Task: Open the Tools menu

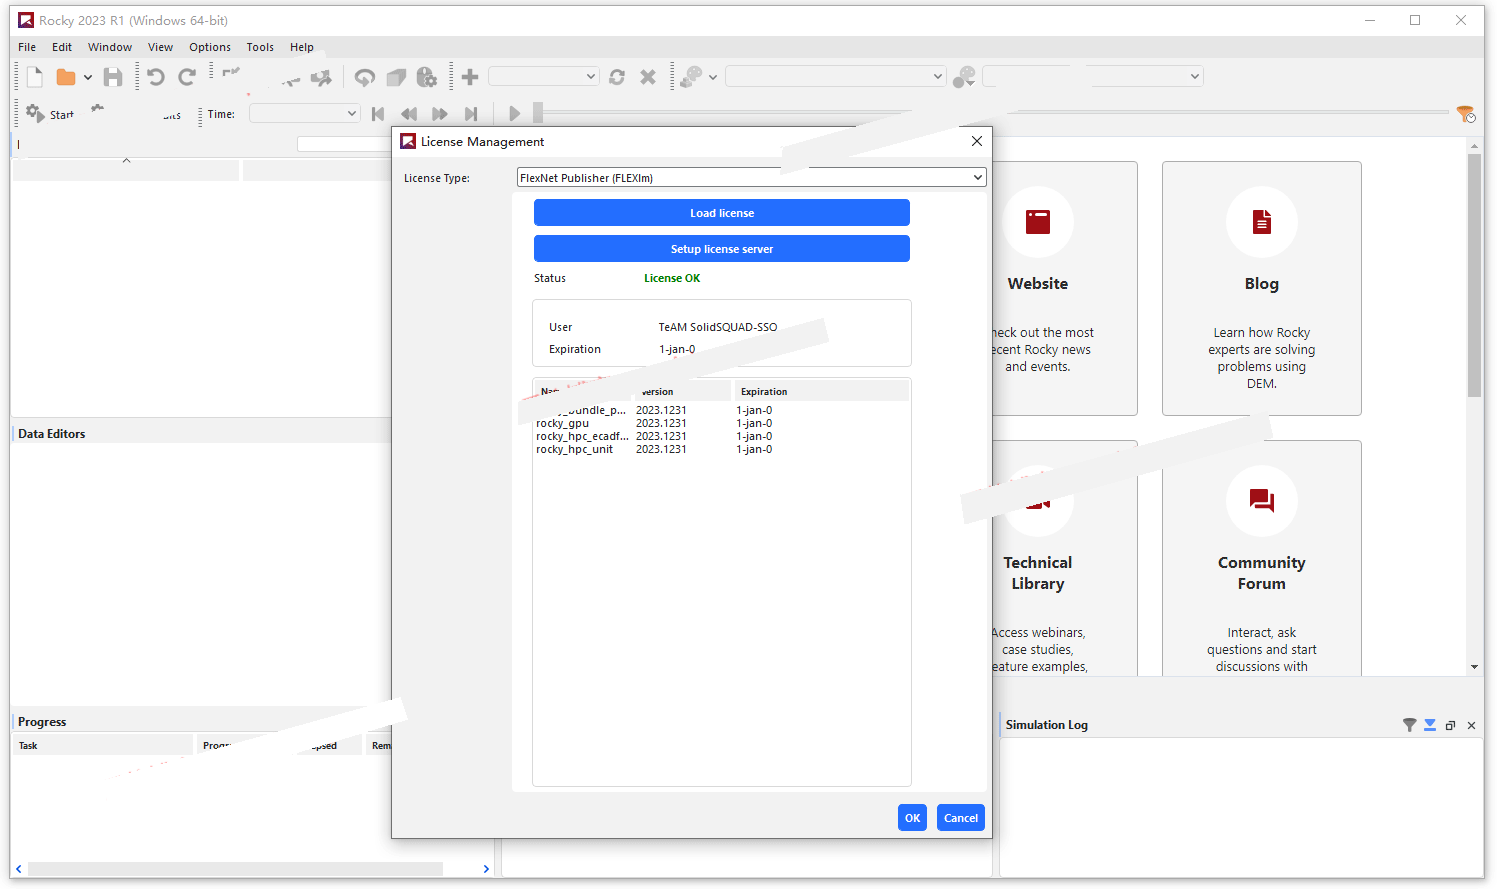Action: click(260, 47)
